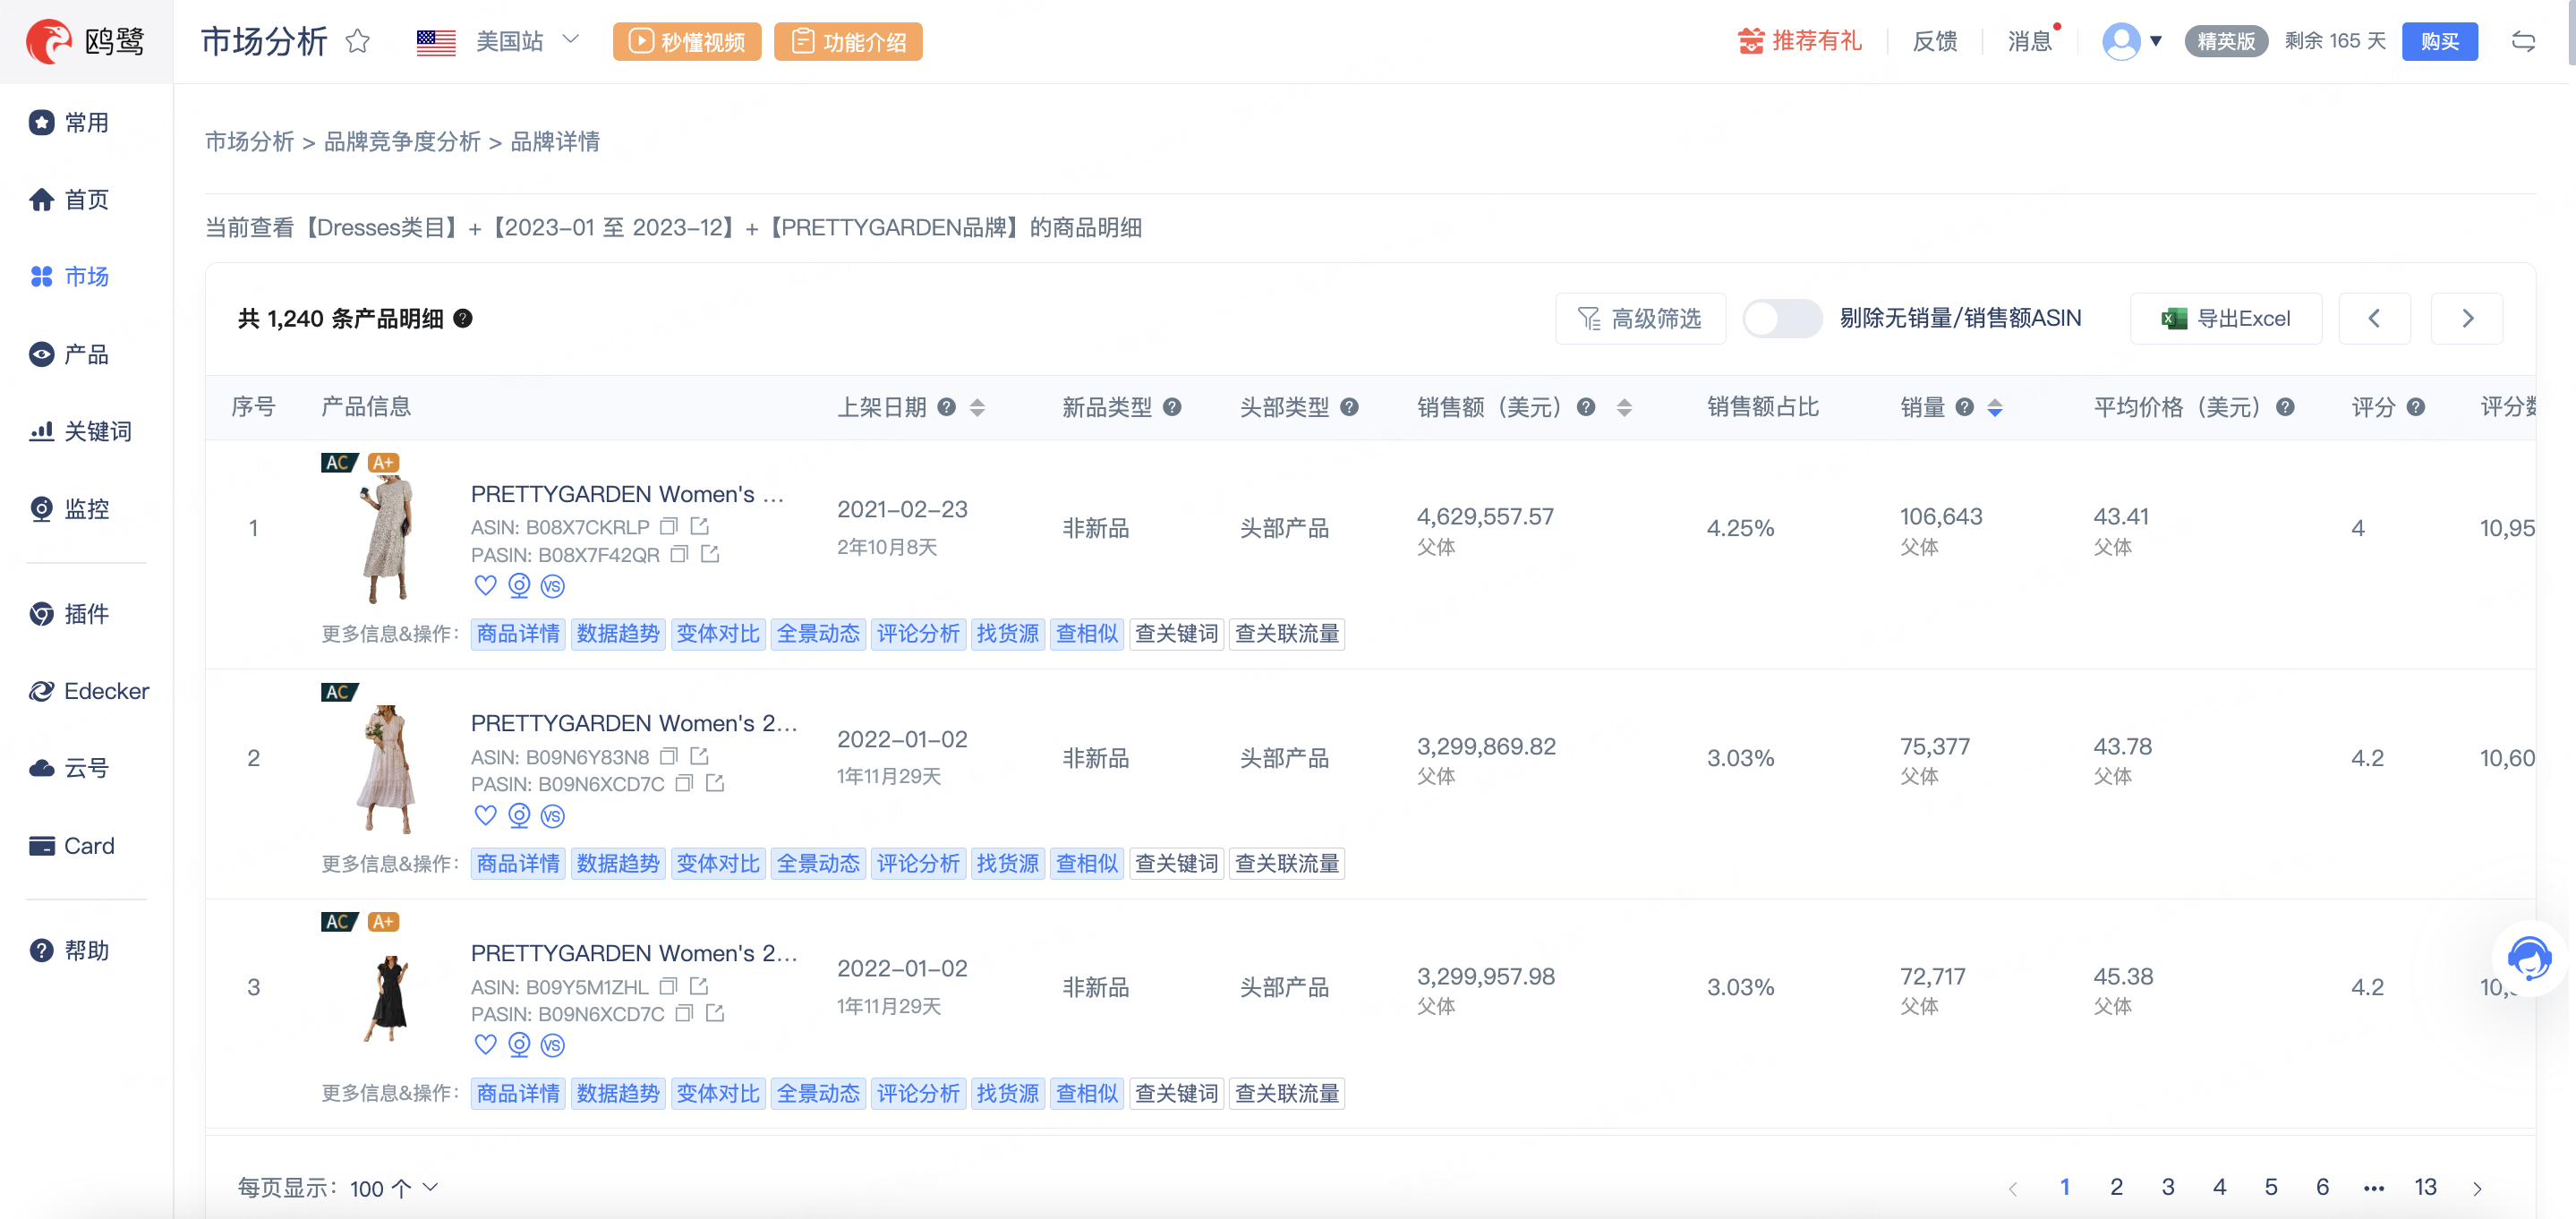Open 监控 in the sidebar

click(70, 509)
